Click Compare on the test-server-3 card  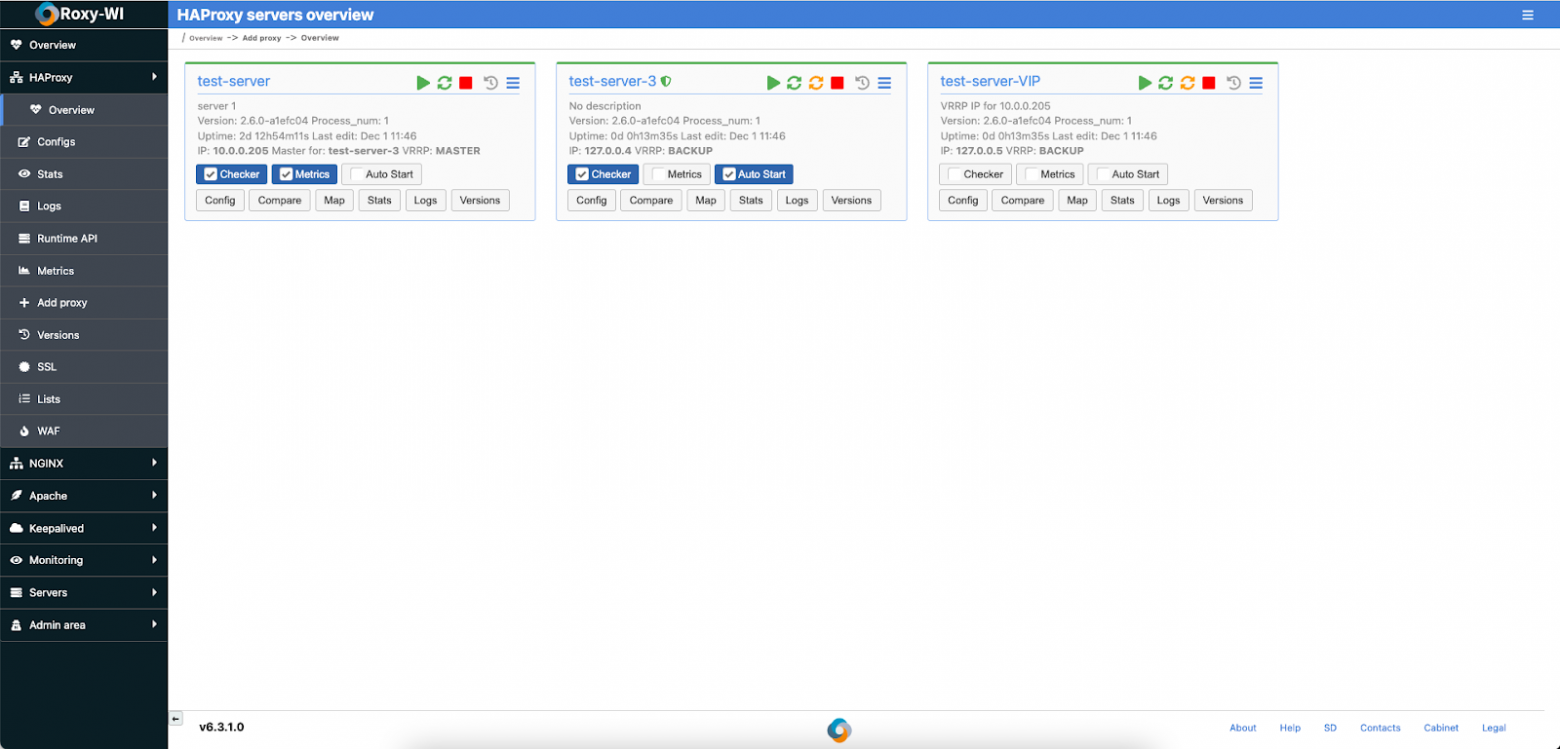click(x=651, y=200)
